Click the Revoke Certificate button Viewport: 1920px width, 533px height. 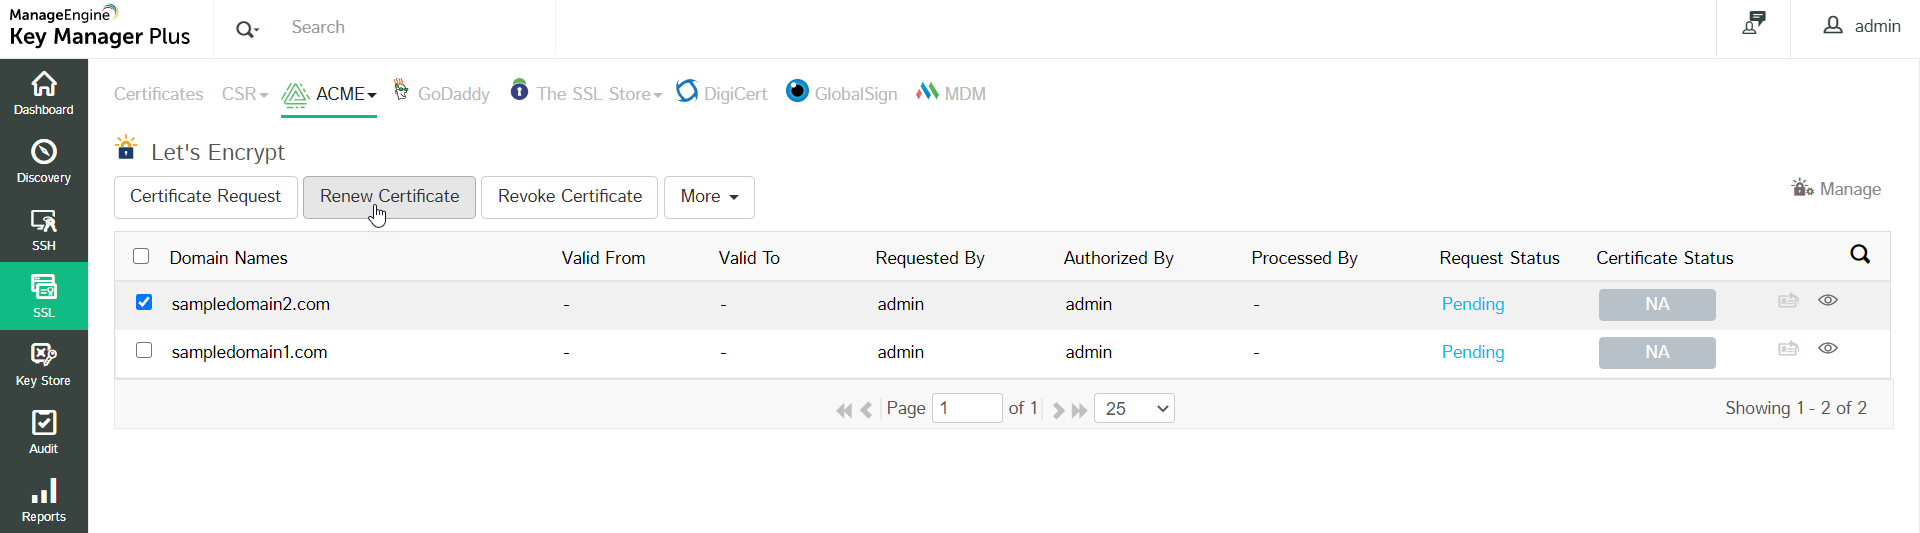click(569, 197)
